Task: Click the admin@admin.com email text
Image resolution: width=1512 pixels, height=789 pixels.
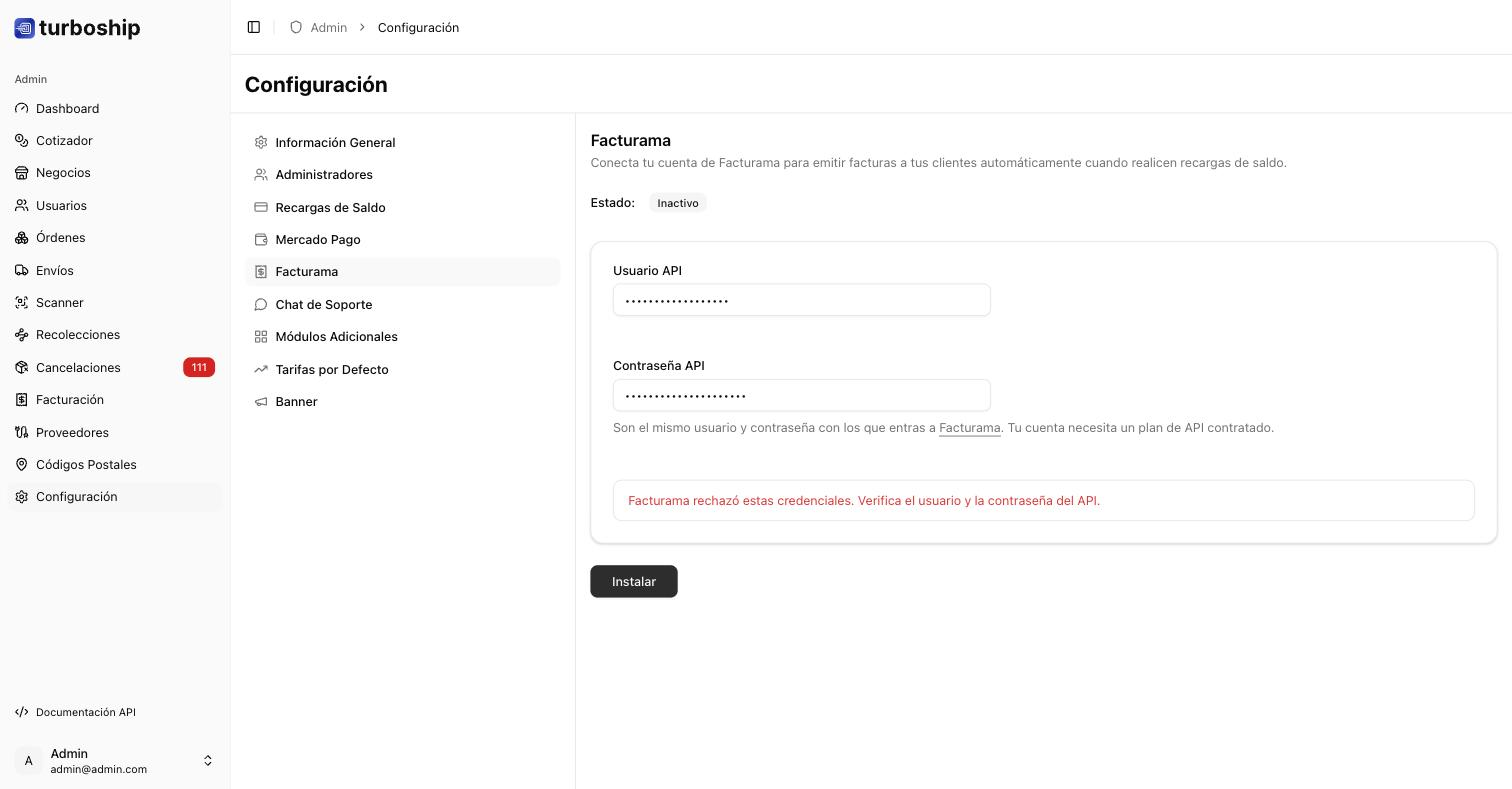Action: 99,770
